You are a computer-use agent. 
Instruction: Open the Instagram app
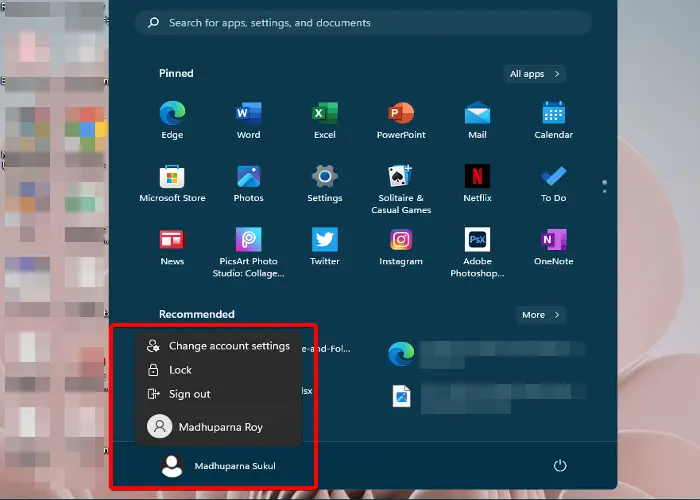point(401,247)
